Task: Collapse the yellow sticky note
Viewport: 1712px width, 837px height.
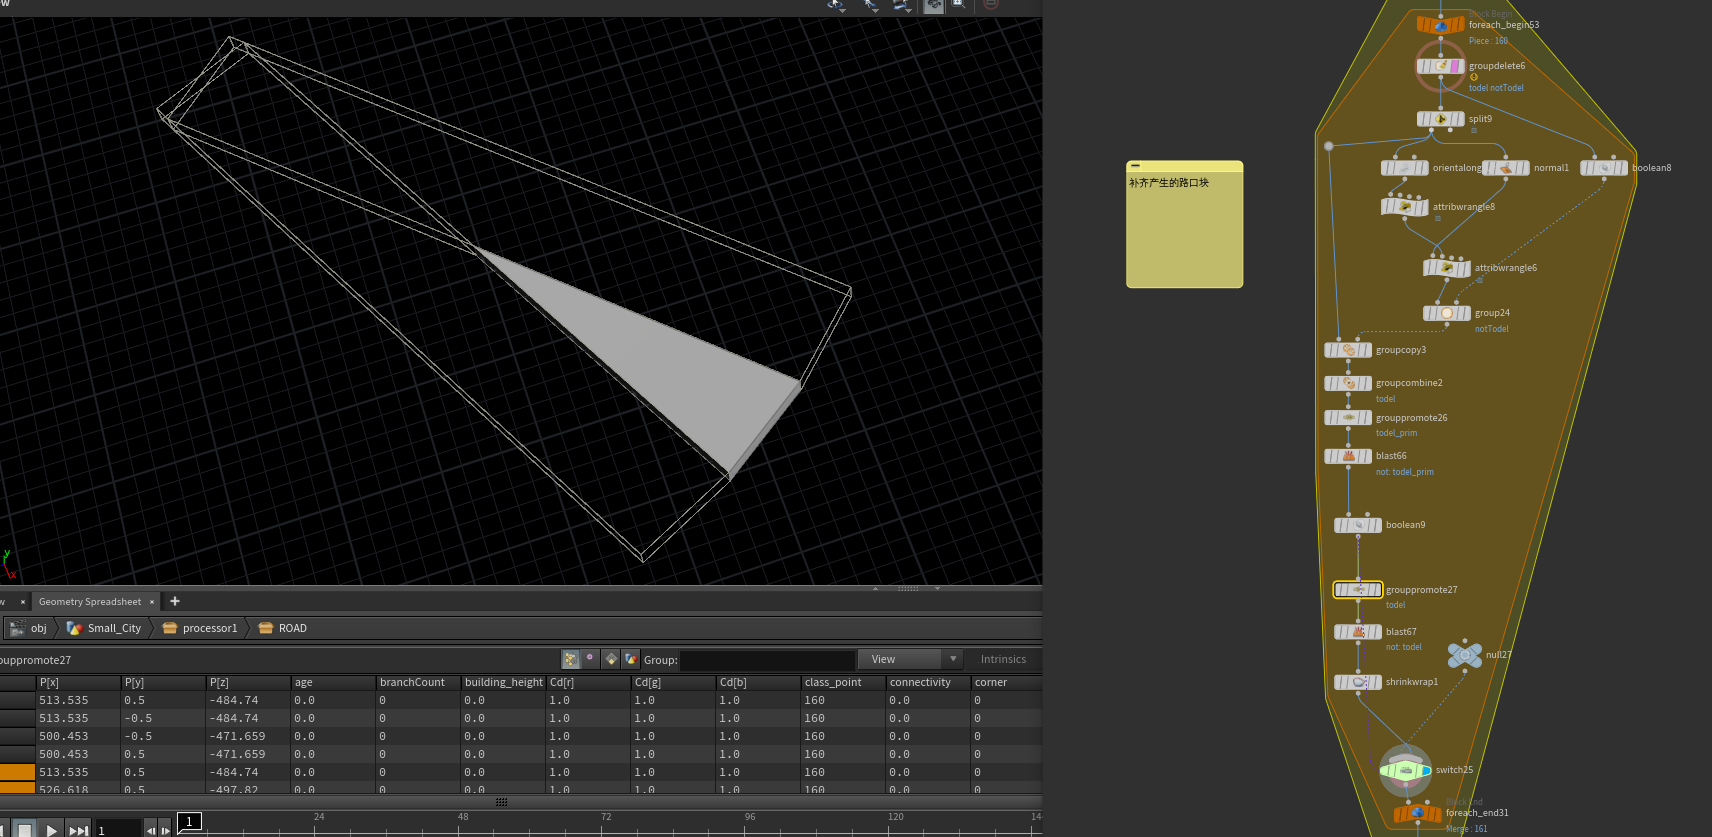Action: pos(1135,166)
